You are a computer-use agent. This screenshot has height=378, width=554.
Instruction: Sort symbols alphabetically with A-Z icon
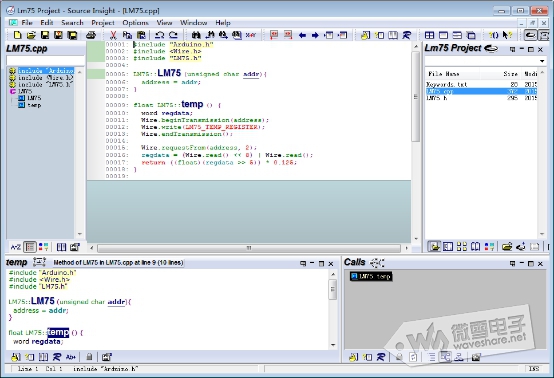click(x=16, y=247)
